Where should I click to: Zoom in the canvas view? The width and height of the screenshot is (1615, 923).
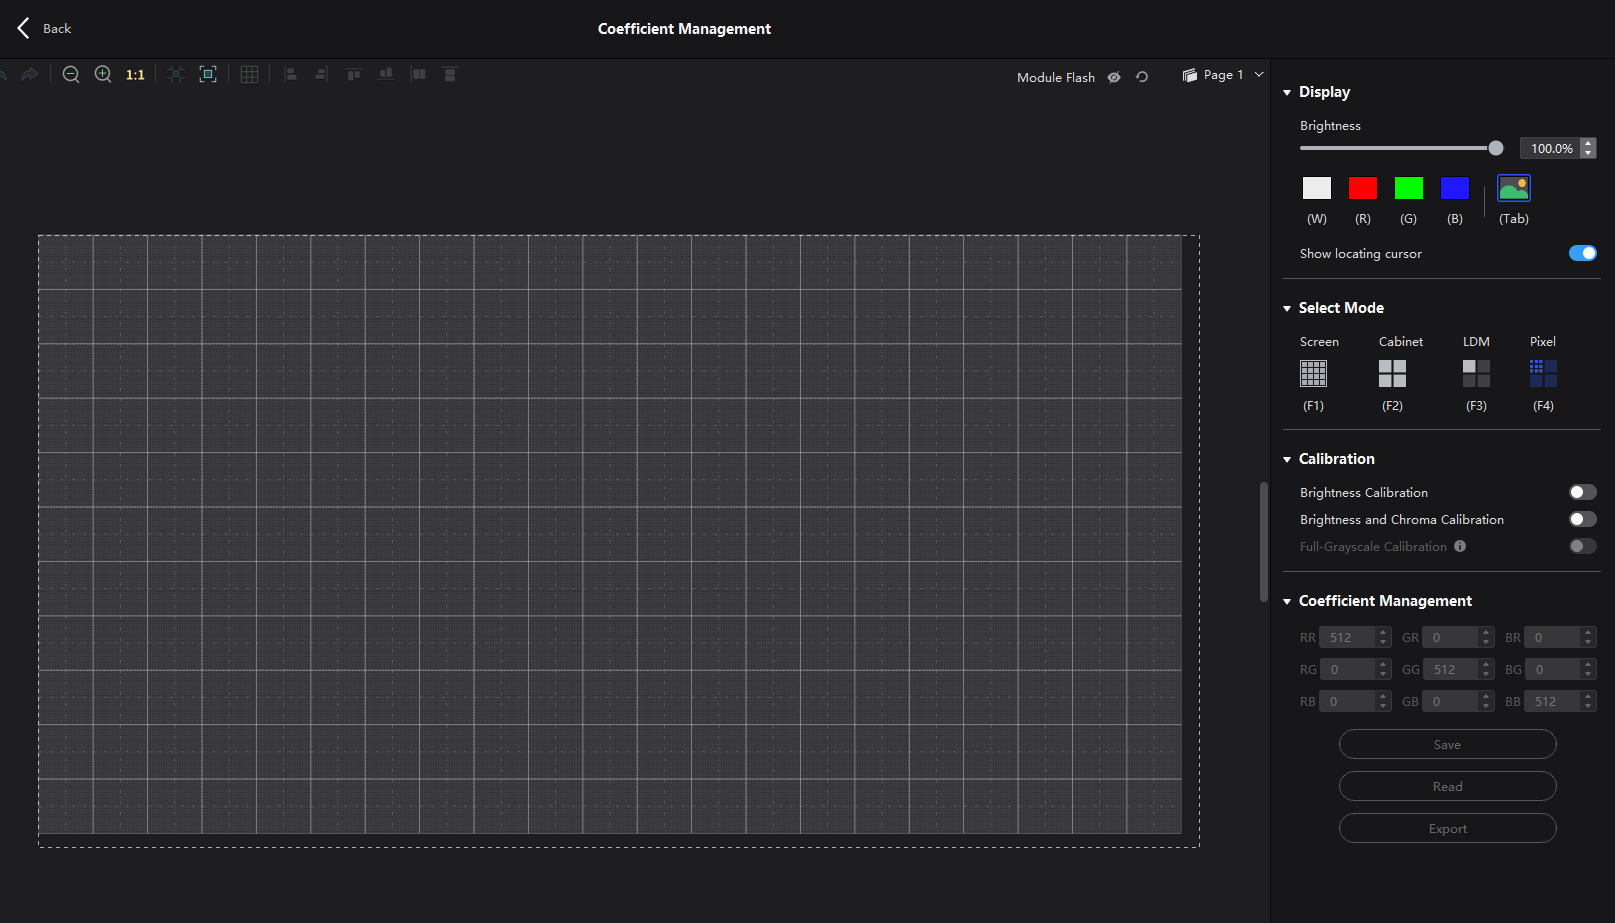103,74
